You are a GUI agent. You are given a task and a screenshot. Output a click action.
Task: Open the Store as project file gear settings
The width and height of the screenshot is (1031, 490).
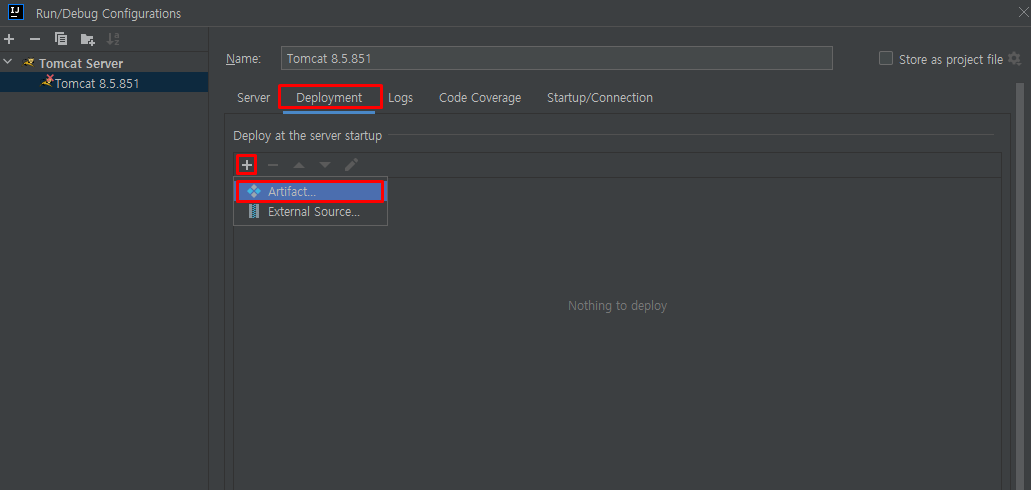click(1015, 59)
